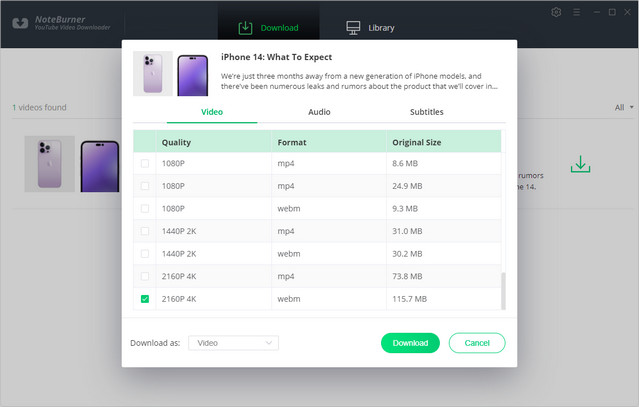Image resolution: width=639 pixels, height=407 pixels.
Task: Check the 2160P 4K mp4 checkbox
Action: coord(145,276)
